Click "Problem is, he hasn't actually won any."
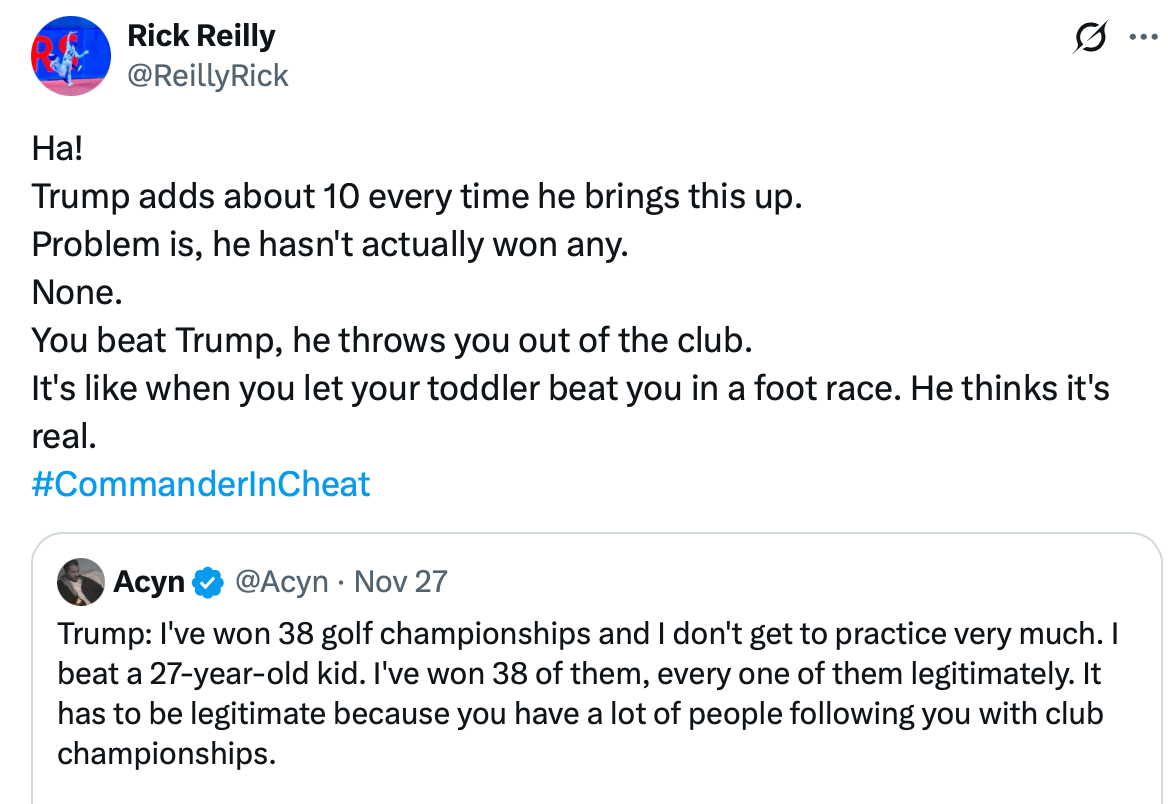This screenshot has height=804, width=1168. pos(330,244)
